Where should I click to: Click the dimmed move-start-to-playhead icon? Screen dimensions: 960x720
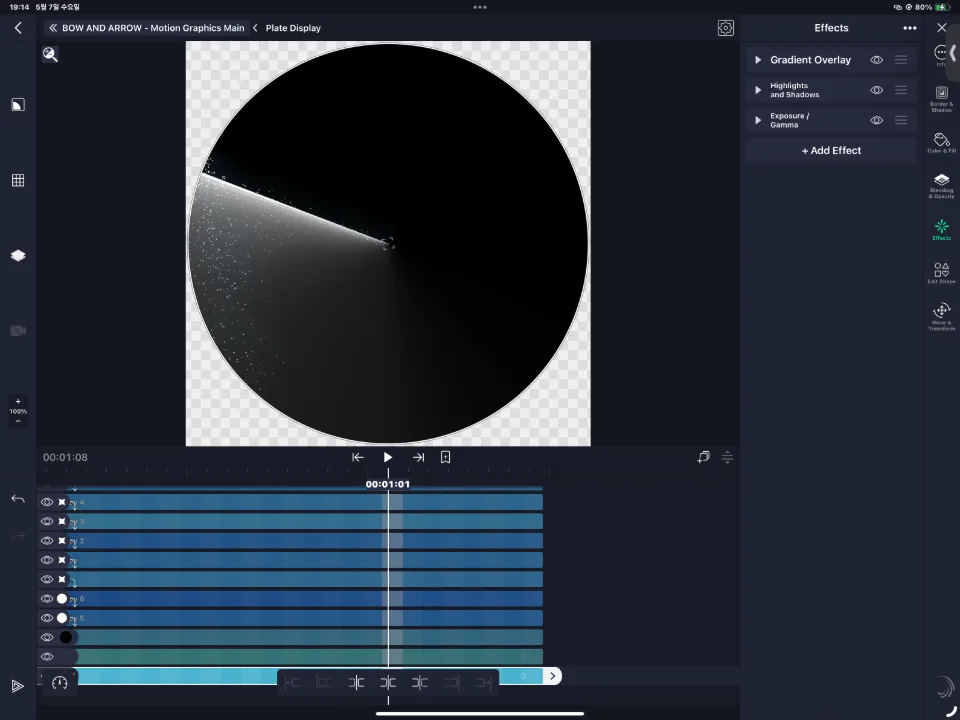click(x=292, y=683)
